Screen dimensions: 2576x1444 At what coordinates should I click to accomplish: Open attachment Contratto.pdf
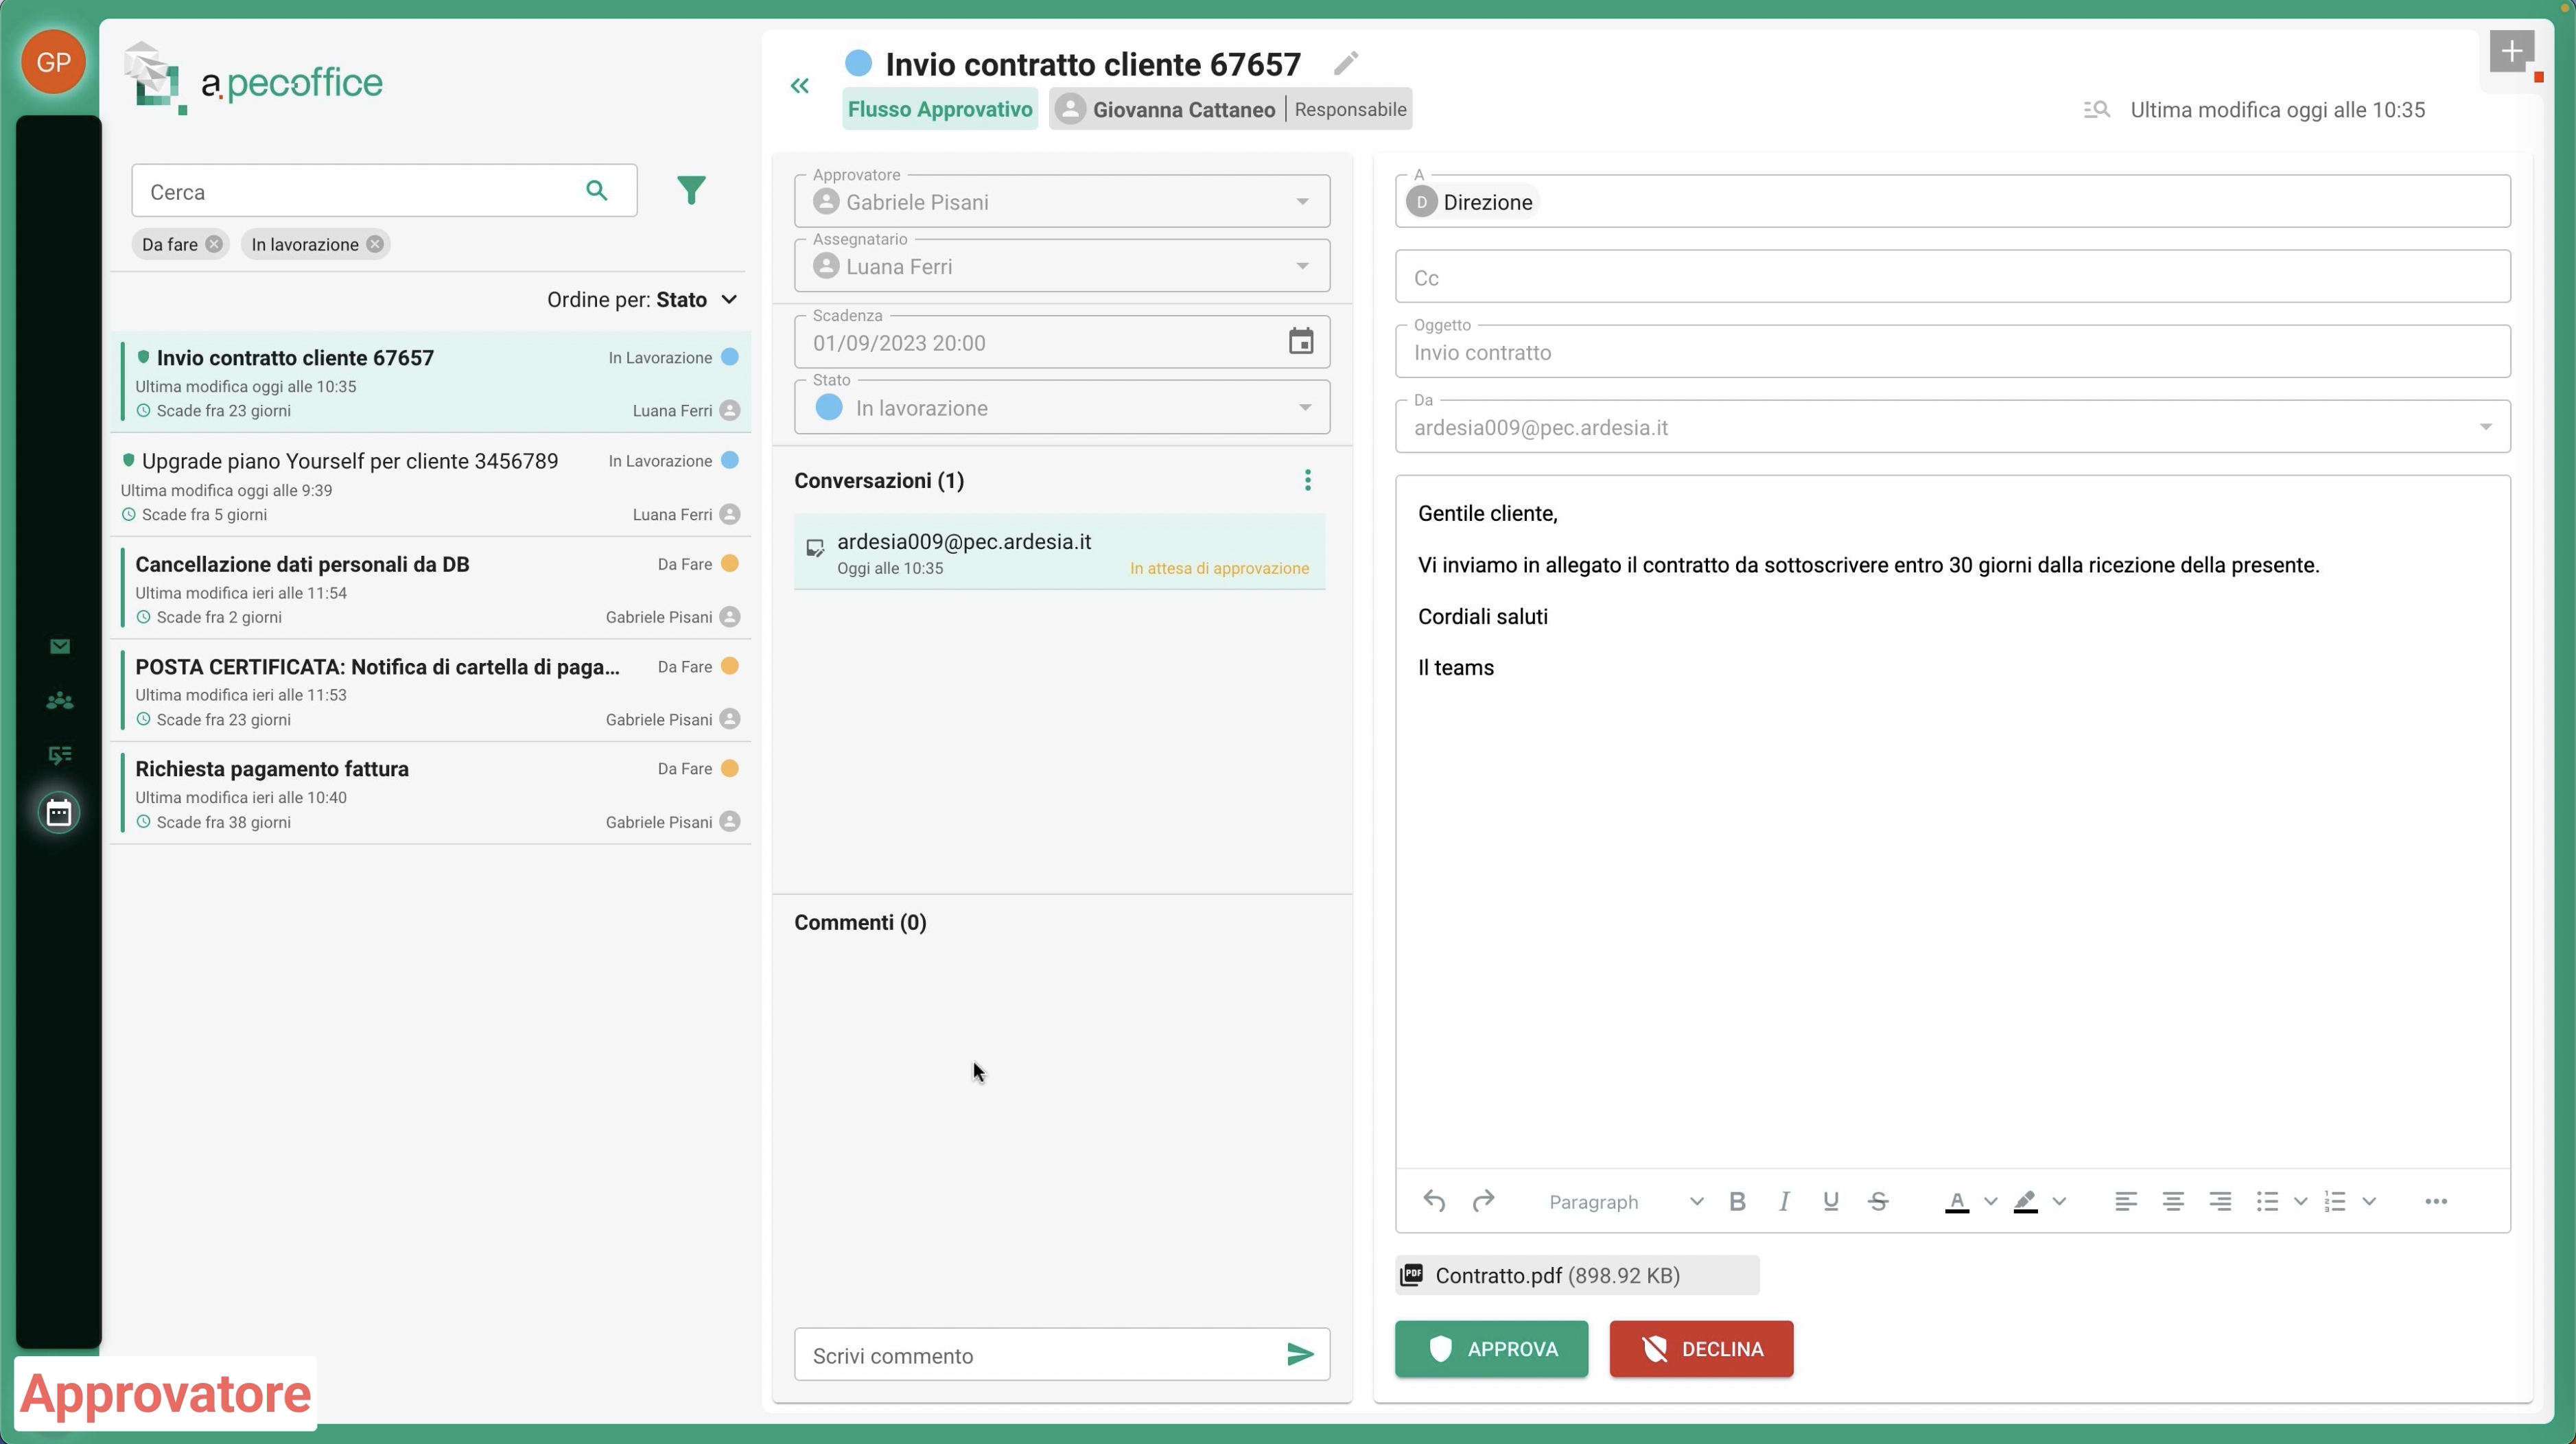1577,1275
